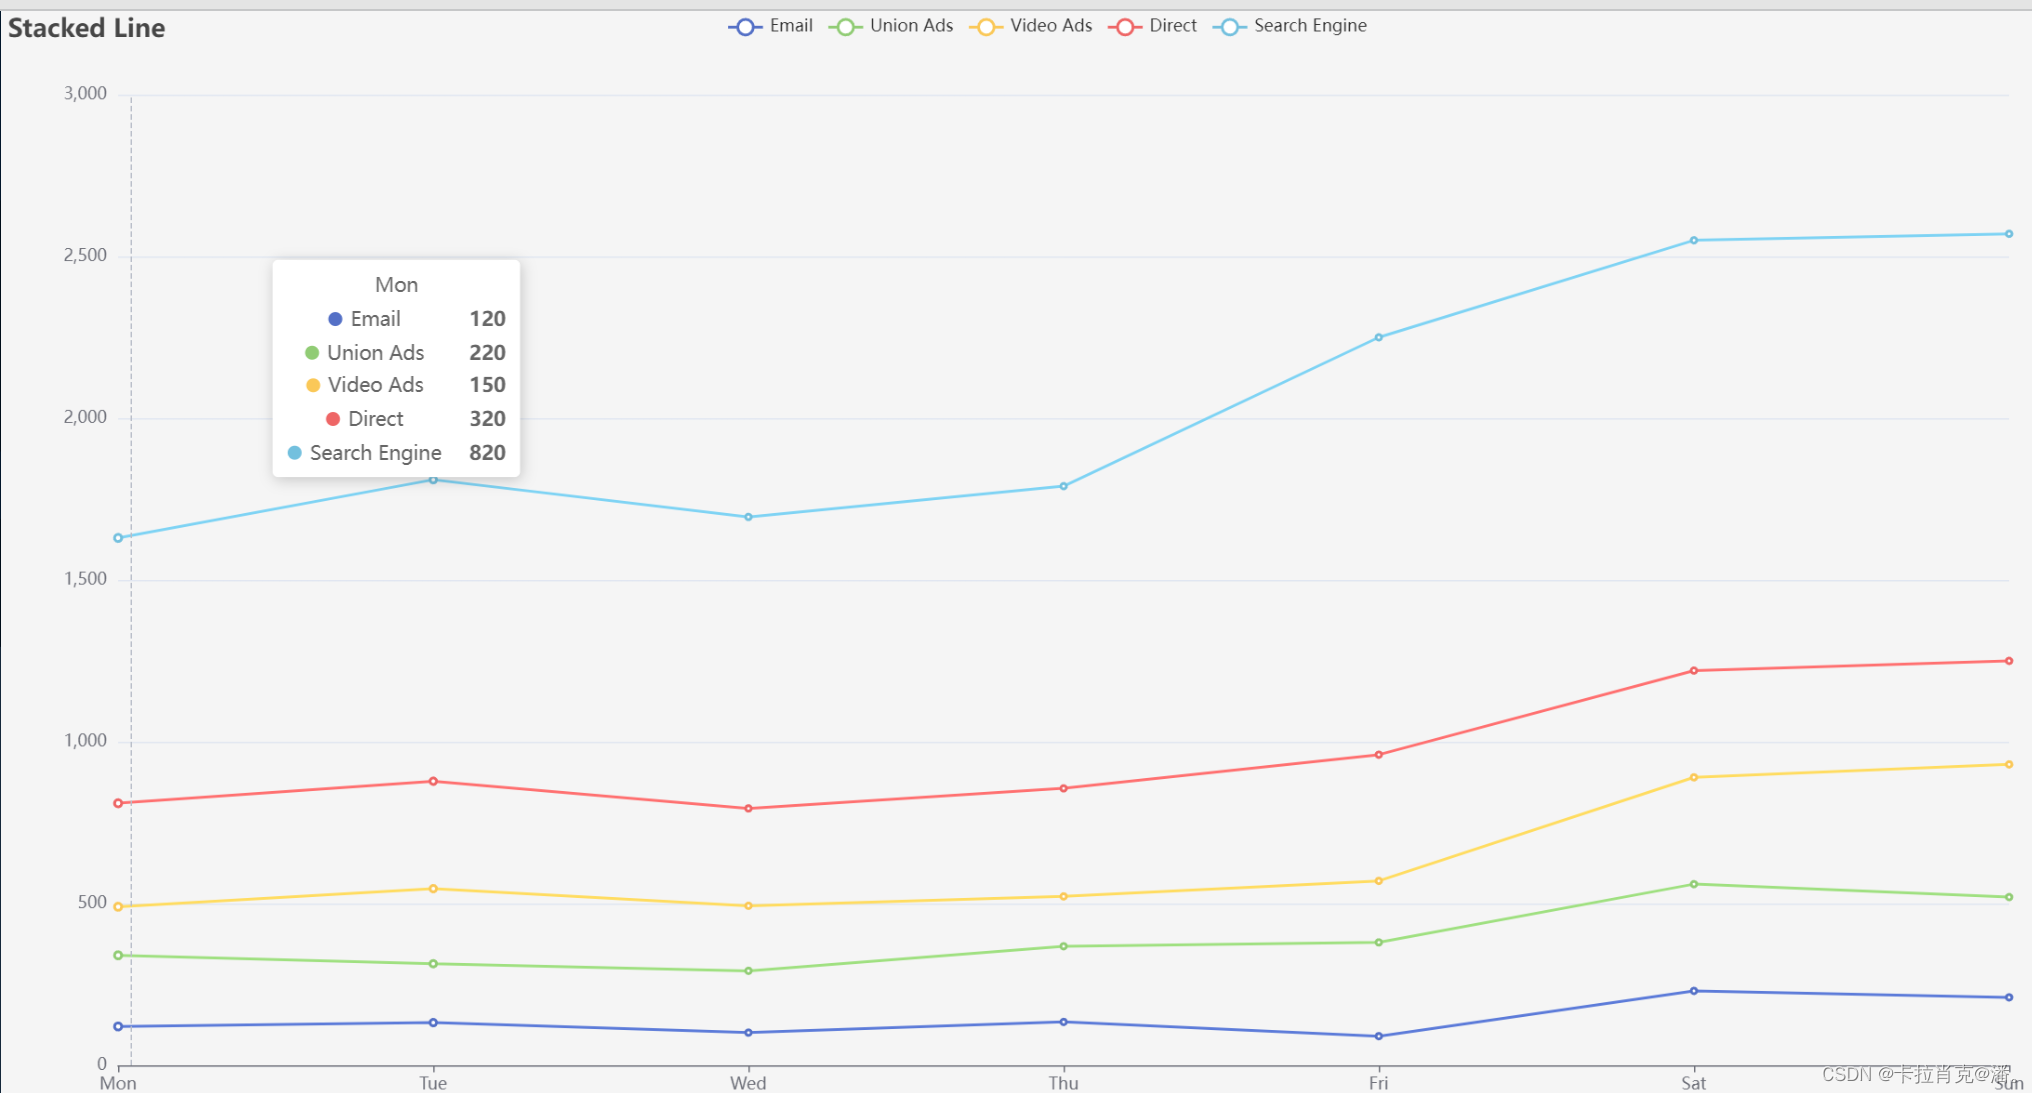Click the red Direct dot inside the tooltip
The height and width of the screenshot is (1093, 2032).
[x=333, y=418]
